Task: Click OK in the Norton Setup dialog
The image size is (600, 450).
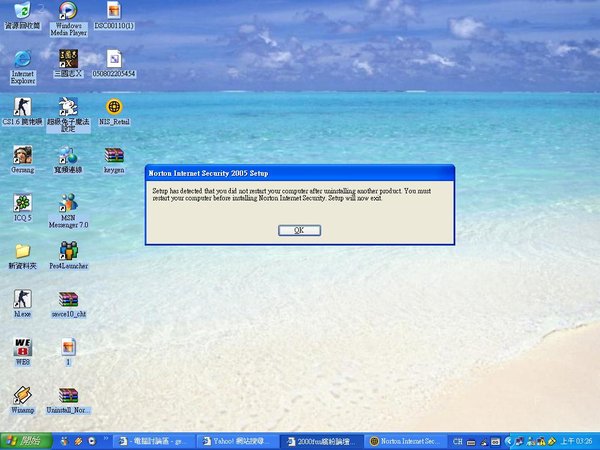Action: point(299,230)
